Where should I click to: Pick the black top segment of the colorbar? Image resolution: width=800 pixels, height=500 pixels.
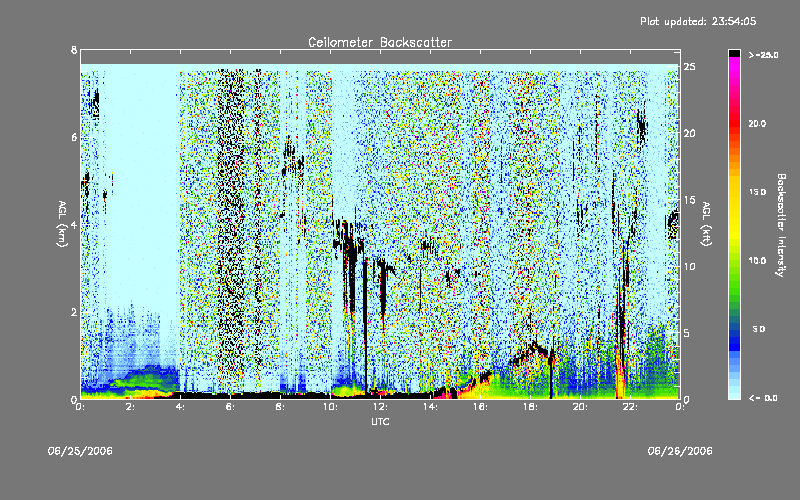pos(734,53)
